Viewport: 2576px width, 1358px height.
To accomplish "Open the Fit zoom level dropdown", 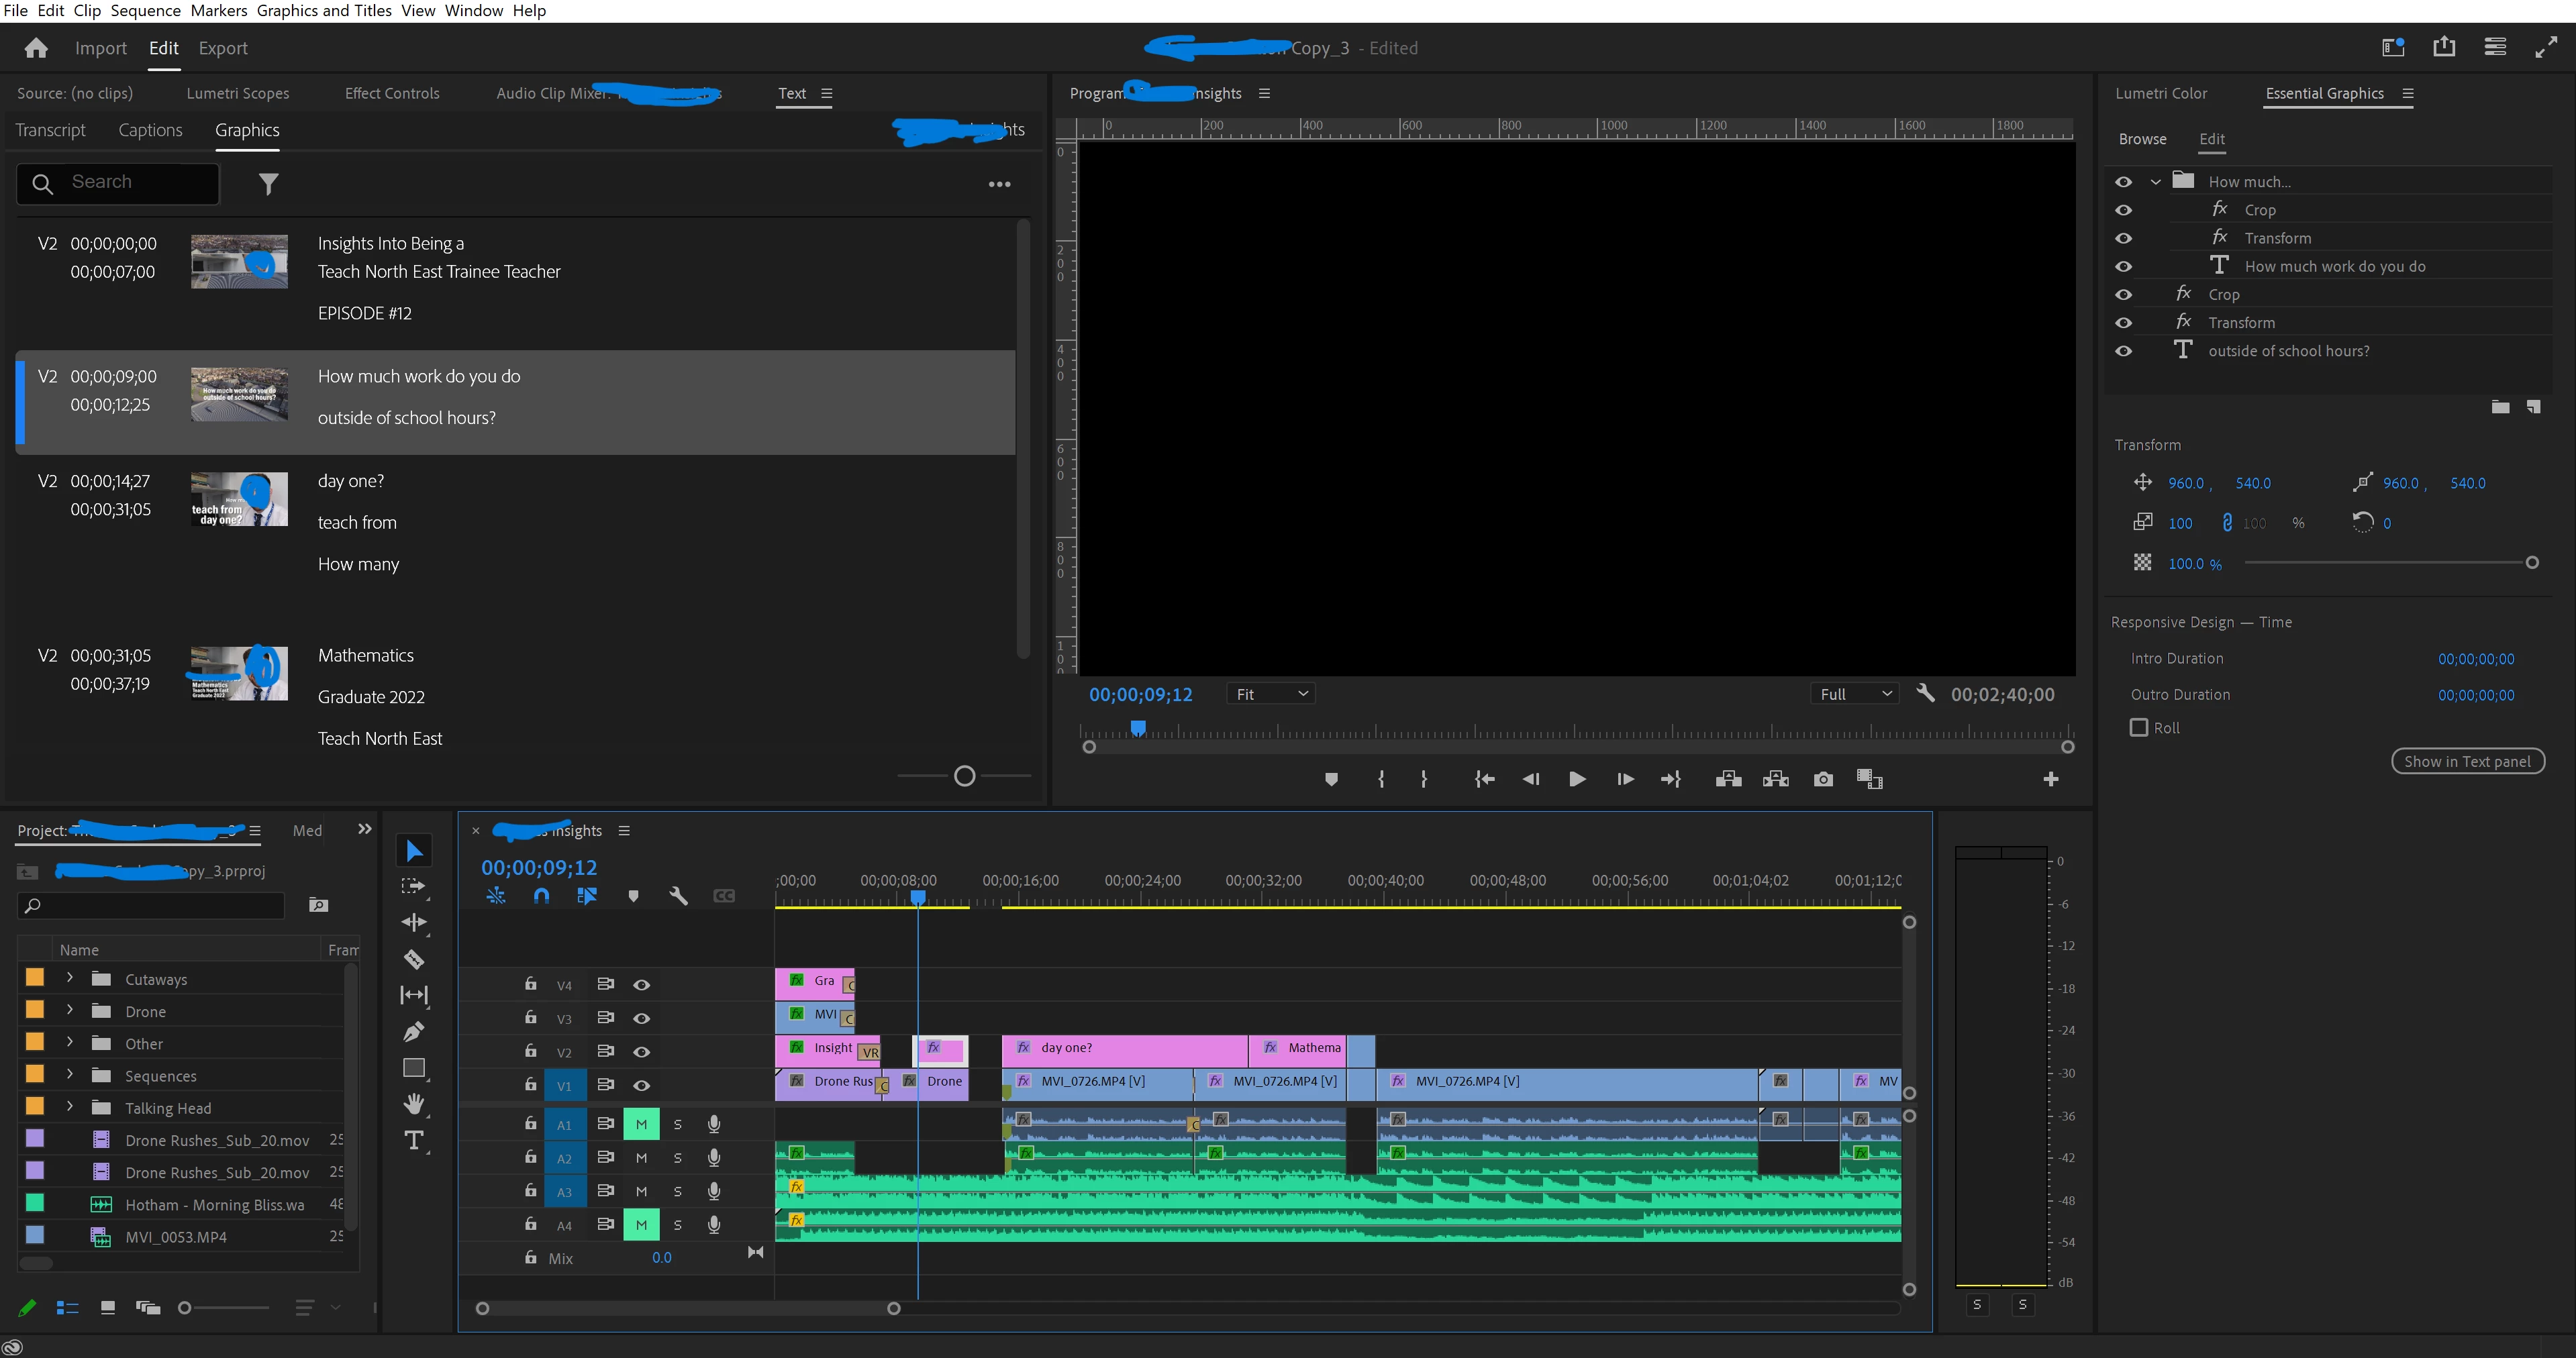I will click(1270, 694).
